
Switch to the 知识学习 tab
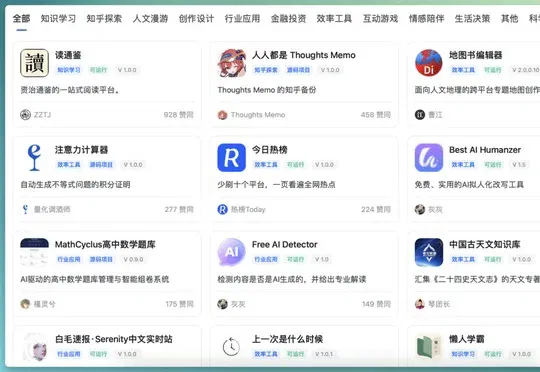pos(58,19)
